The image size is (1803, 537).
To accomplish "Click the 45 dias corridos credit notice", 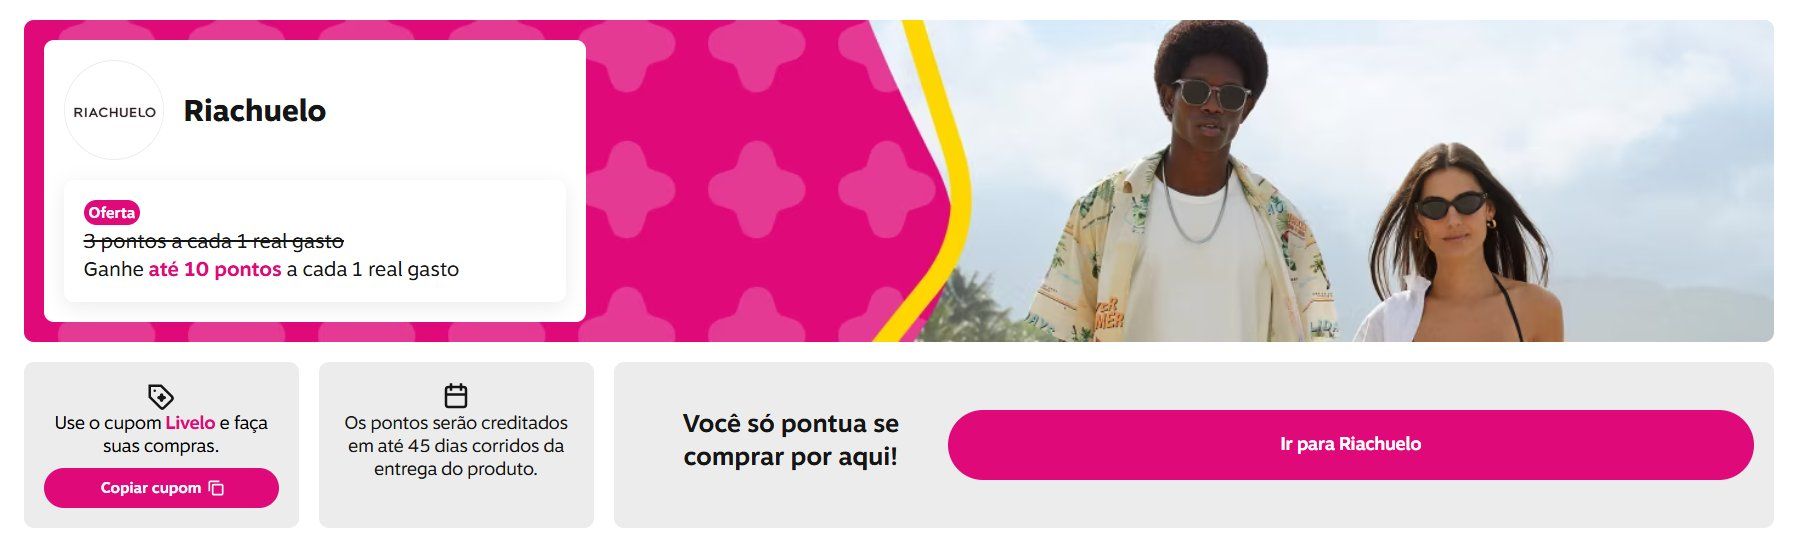I will tap(456, 446).
